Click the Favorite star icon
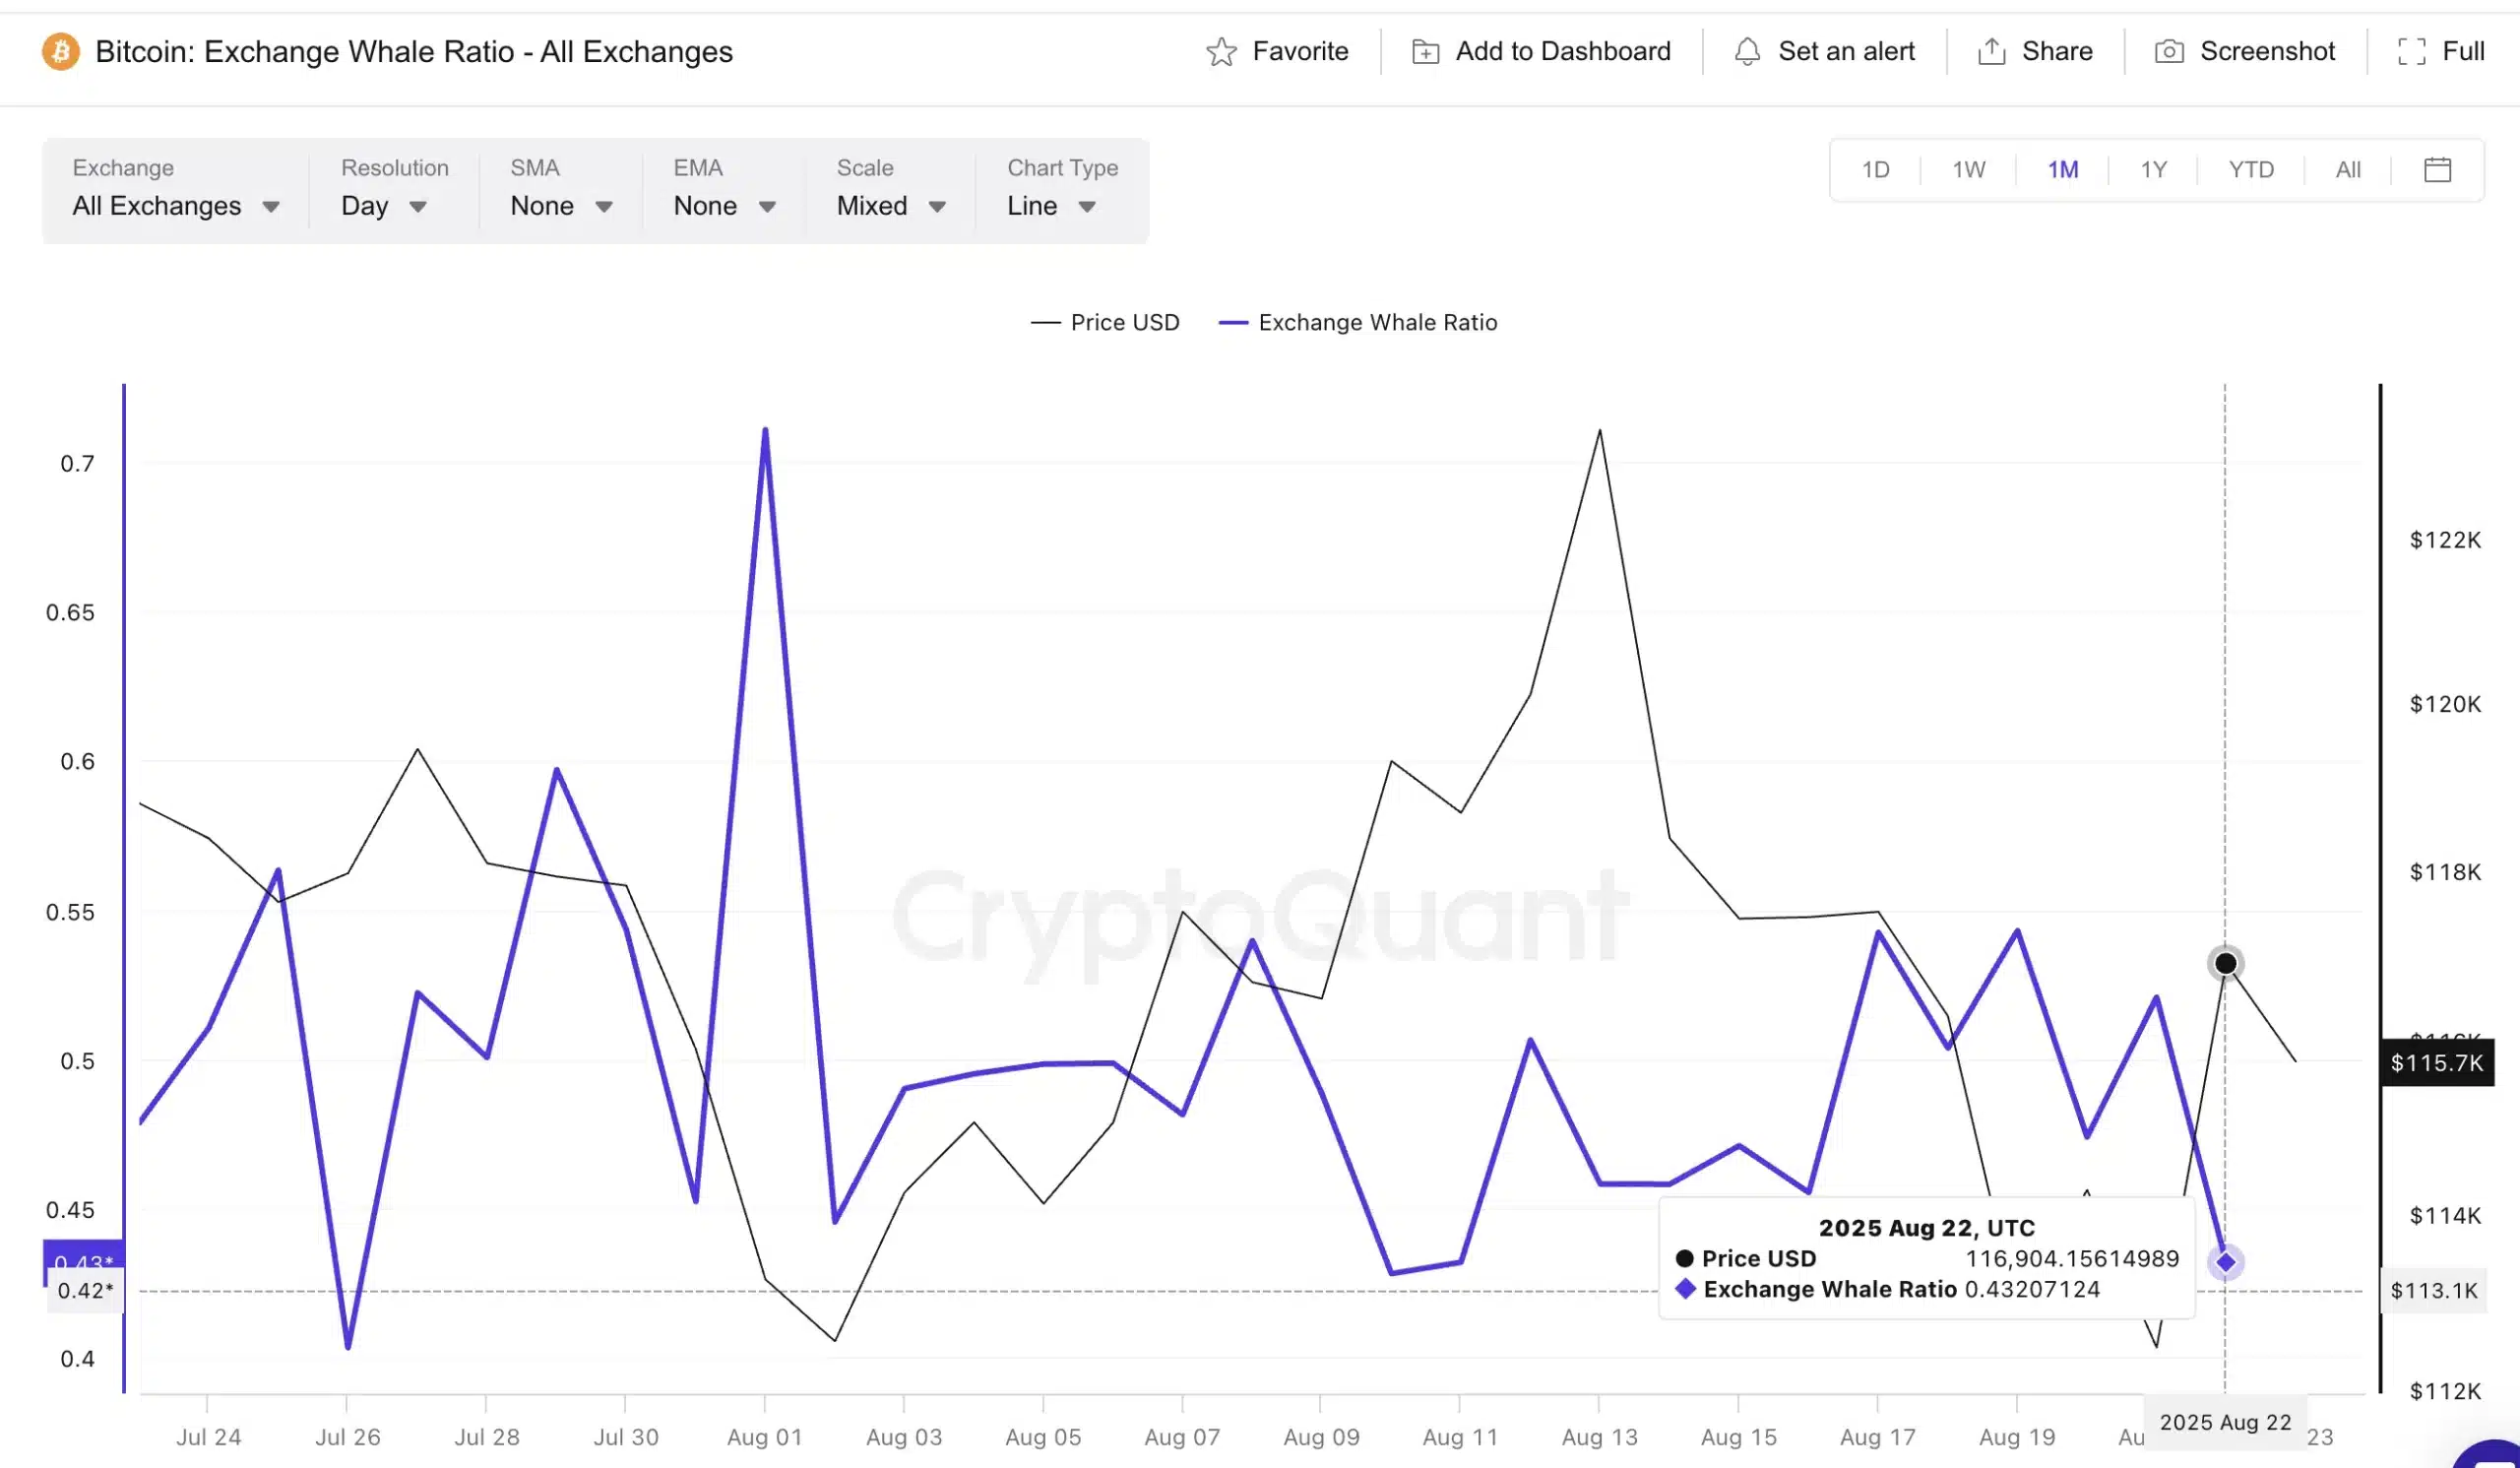The width and height of the screenshot is (2520, 1468). [1222, 51]
